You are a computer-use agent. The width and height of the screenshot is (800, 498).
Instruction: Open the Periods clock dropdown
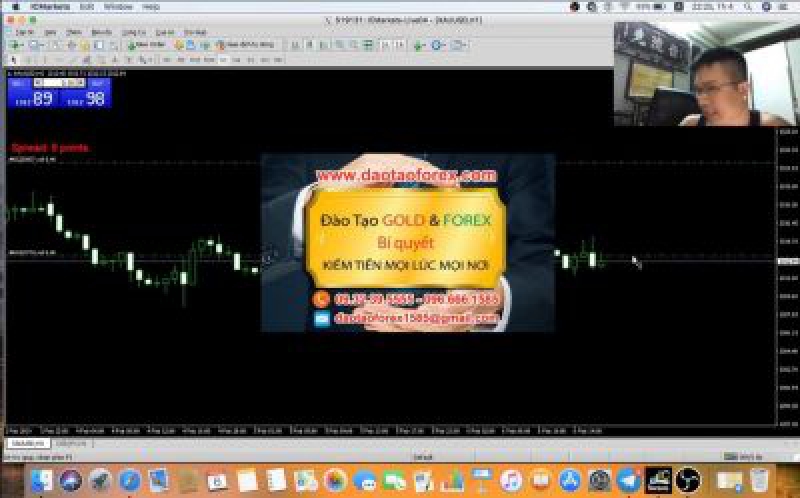pos(438,45)
